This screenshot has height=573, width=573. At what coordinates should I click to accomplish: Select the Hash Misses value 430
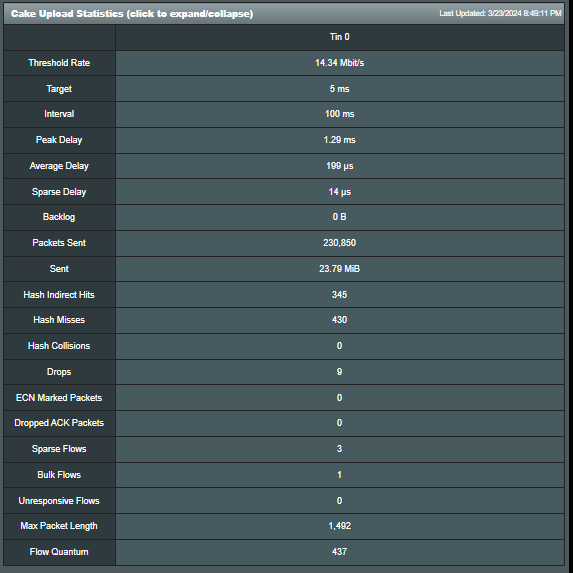[x=339, y=320]
